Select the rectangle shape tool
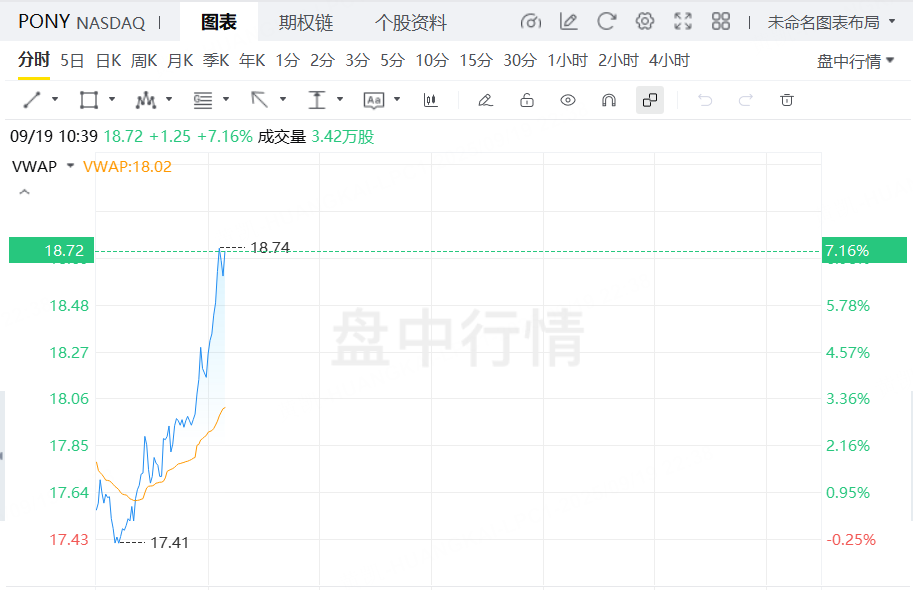The width and height of the screenshot is (913, 590). 89,100
